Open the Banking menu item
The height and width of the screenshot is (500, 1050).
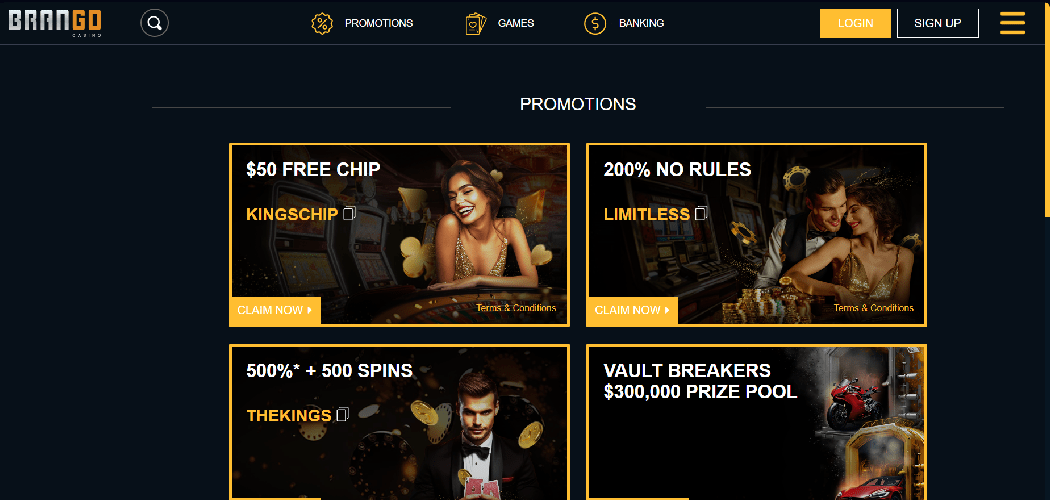pos(642,23)
